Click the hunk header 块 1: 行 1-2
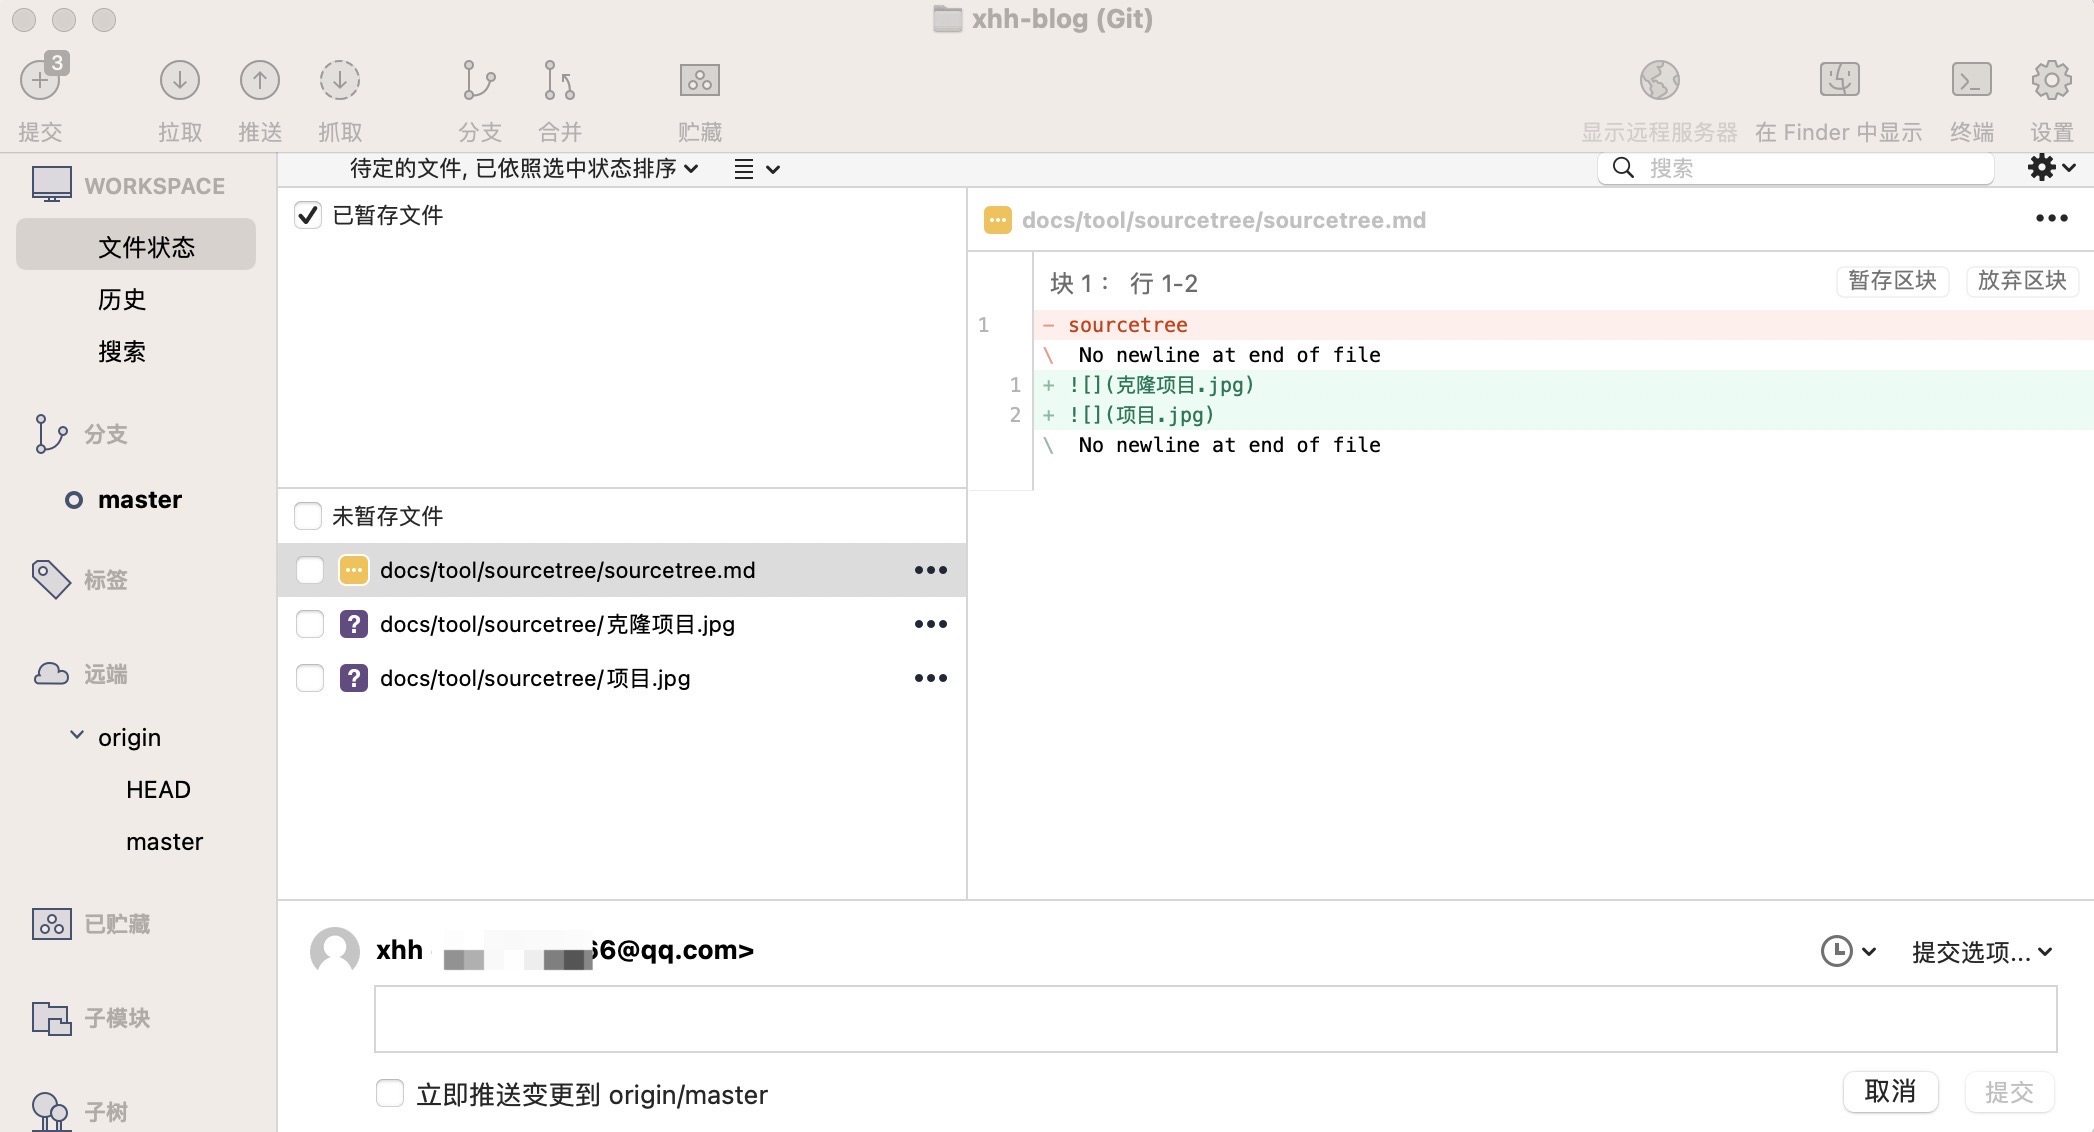2094x1132 pixels. click(1123, 283)
